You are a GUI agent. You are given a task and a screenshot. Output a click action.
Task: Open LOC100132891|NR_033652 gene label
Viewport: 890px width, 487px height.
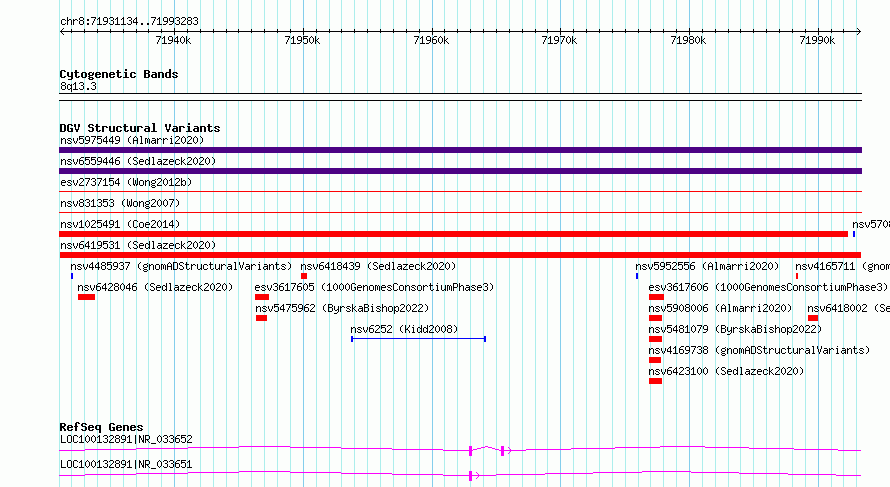126,439
